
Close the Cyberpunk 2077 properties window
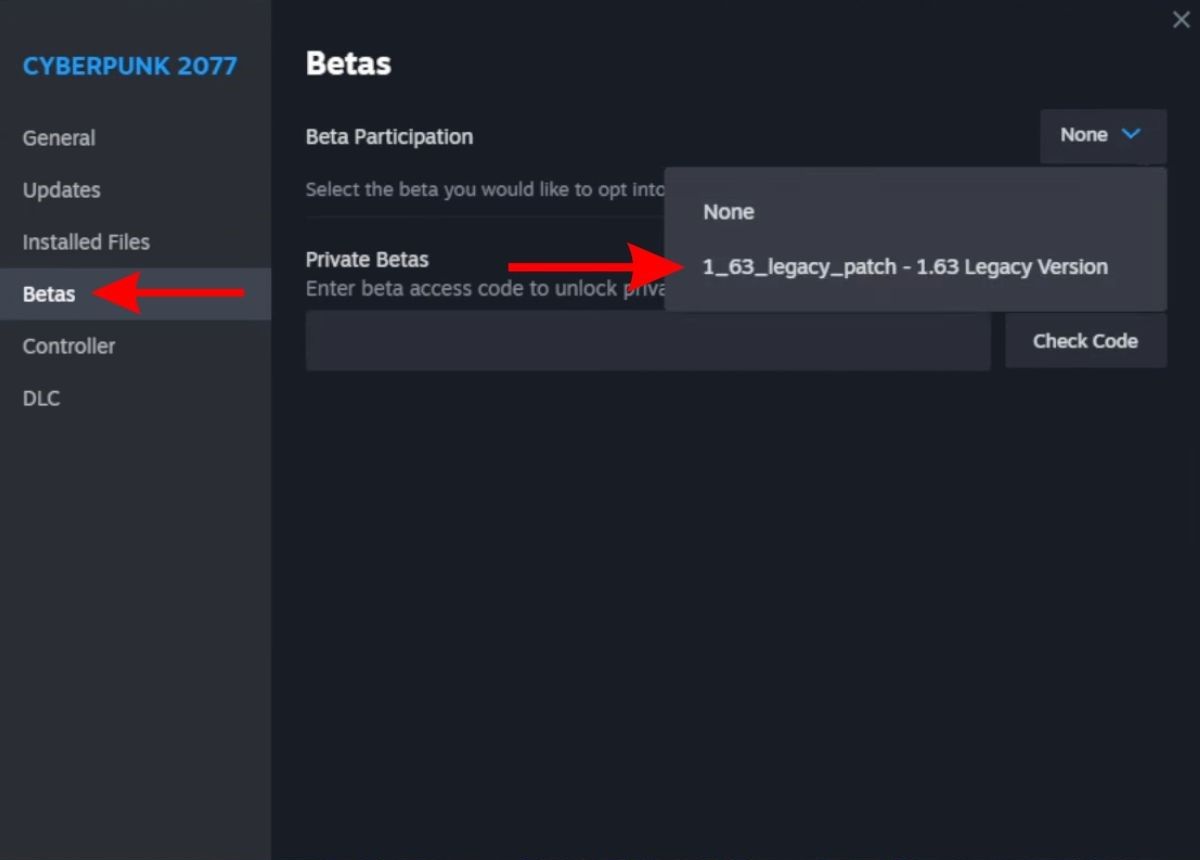(x=1180, y=20)
